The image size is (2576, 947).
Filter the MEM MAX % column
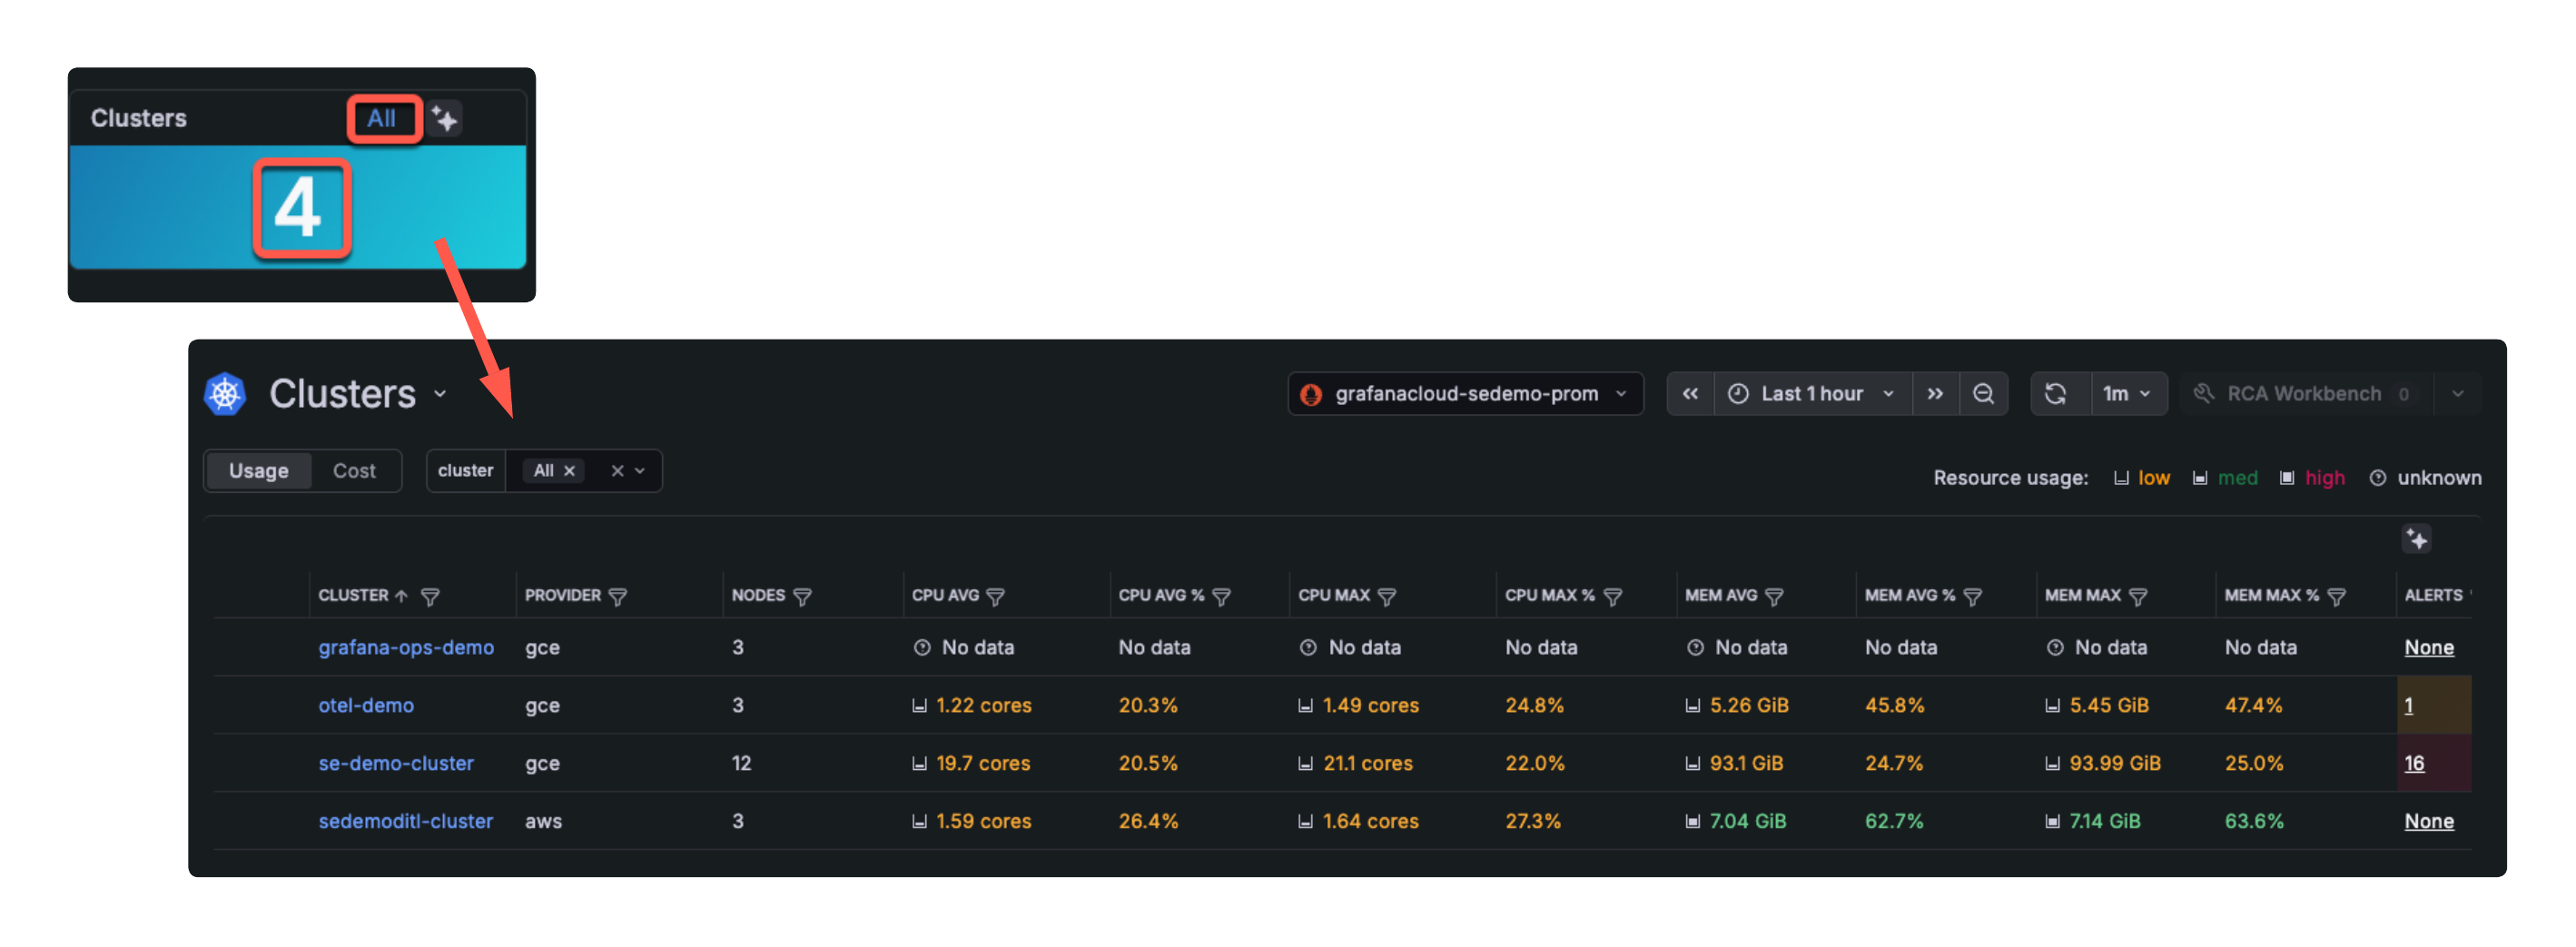(x=2336, y=596)
